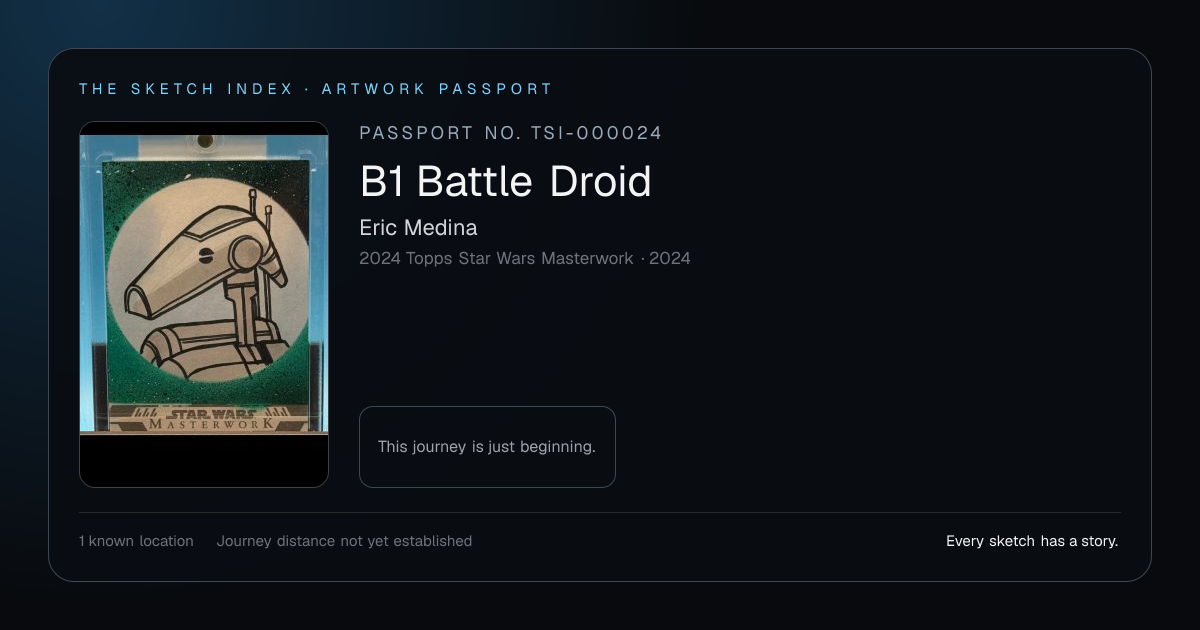Select artist name Eric Medina
Image resolution: width=1200 pixels, height=630 pixels.
pyautogui.click(x=418, y=227)
